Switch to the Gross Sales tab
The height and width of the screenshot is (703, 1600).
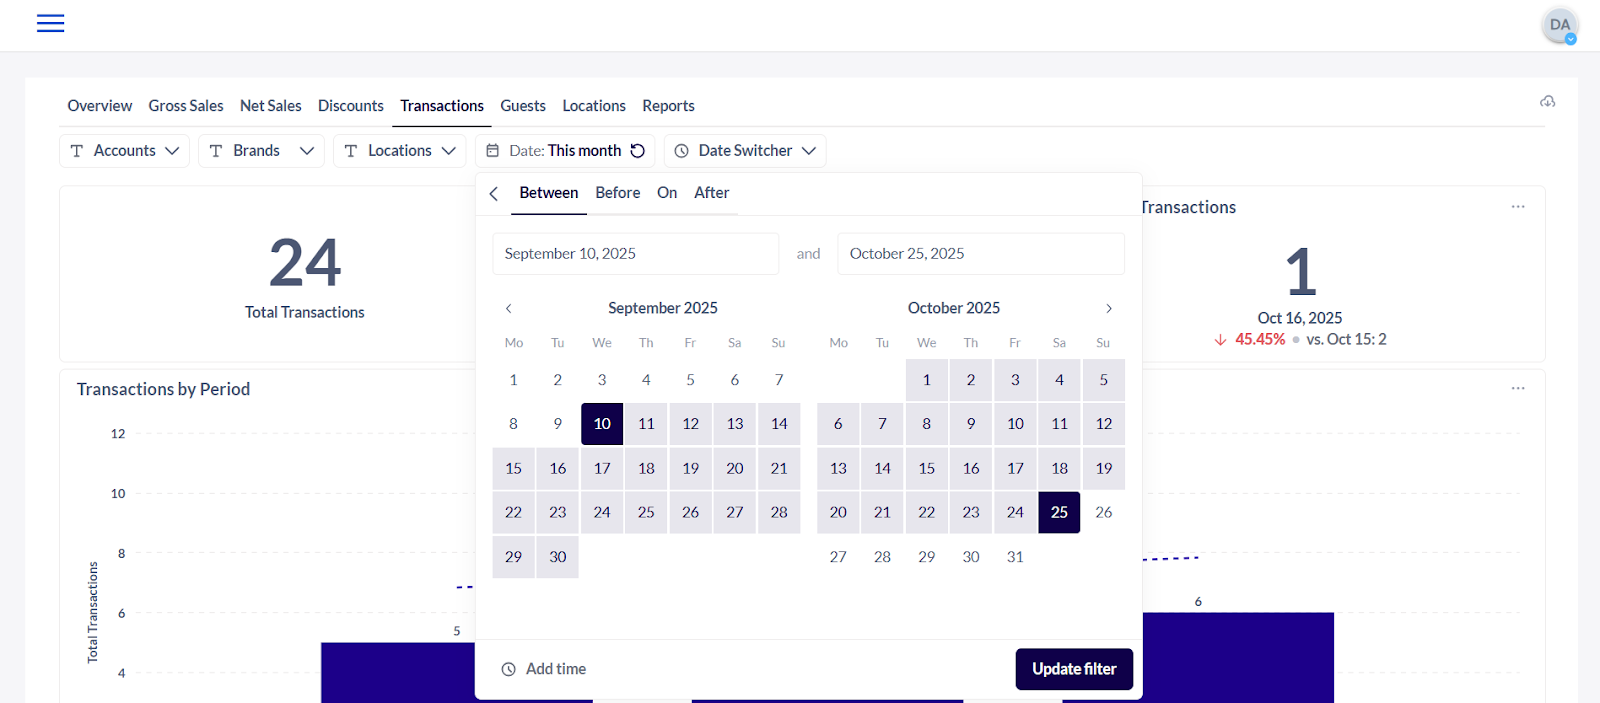click(186, 106)
